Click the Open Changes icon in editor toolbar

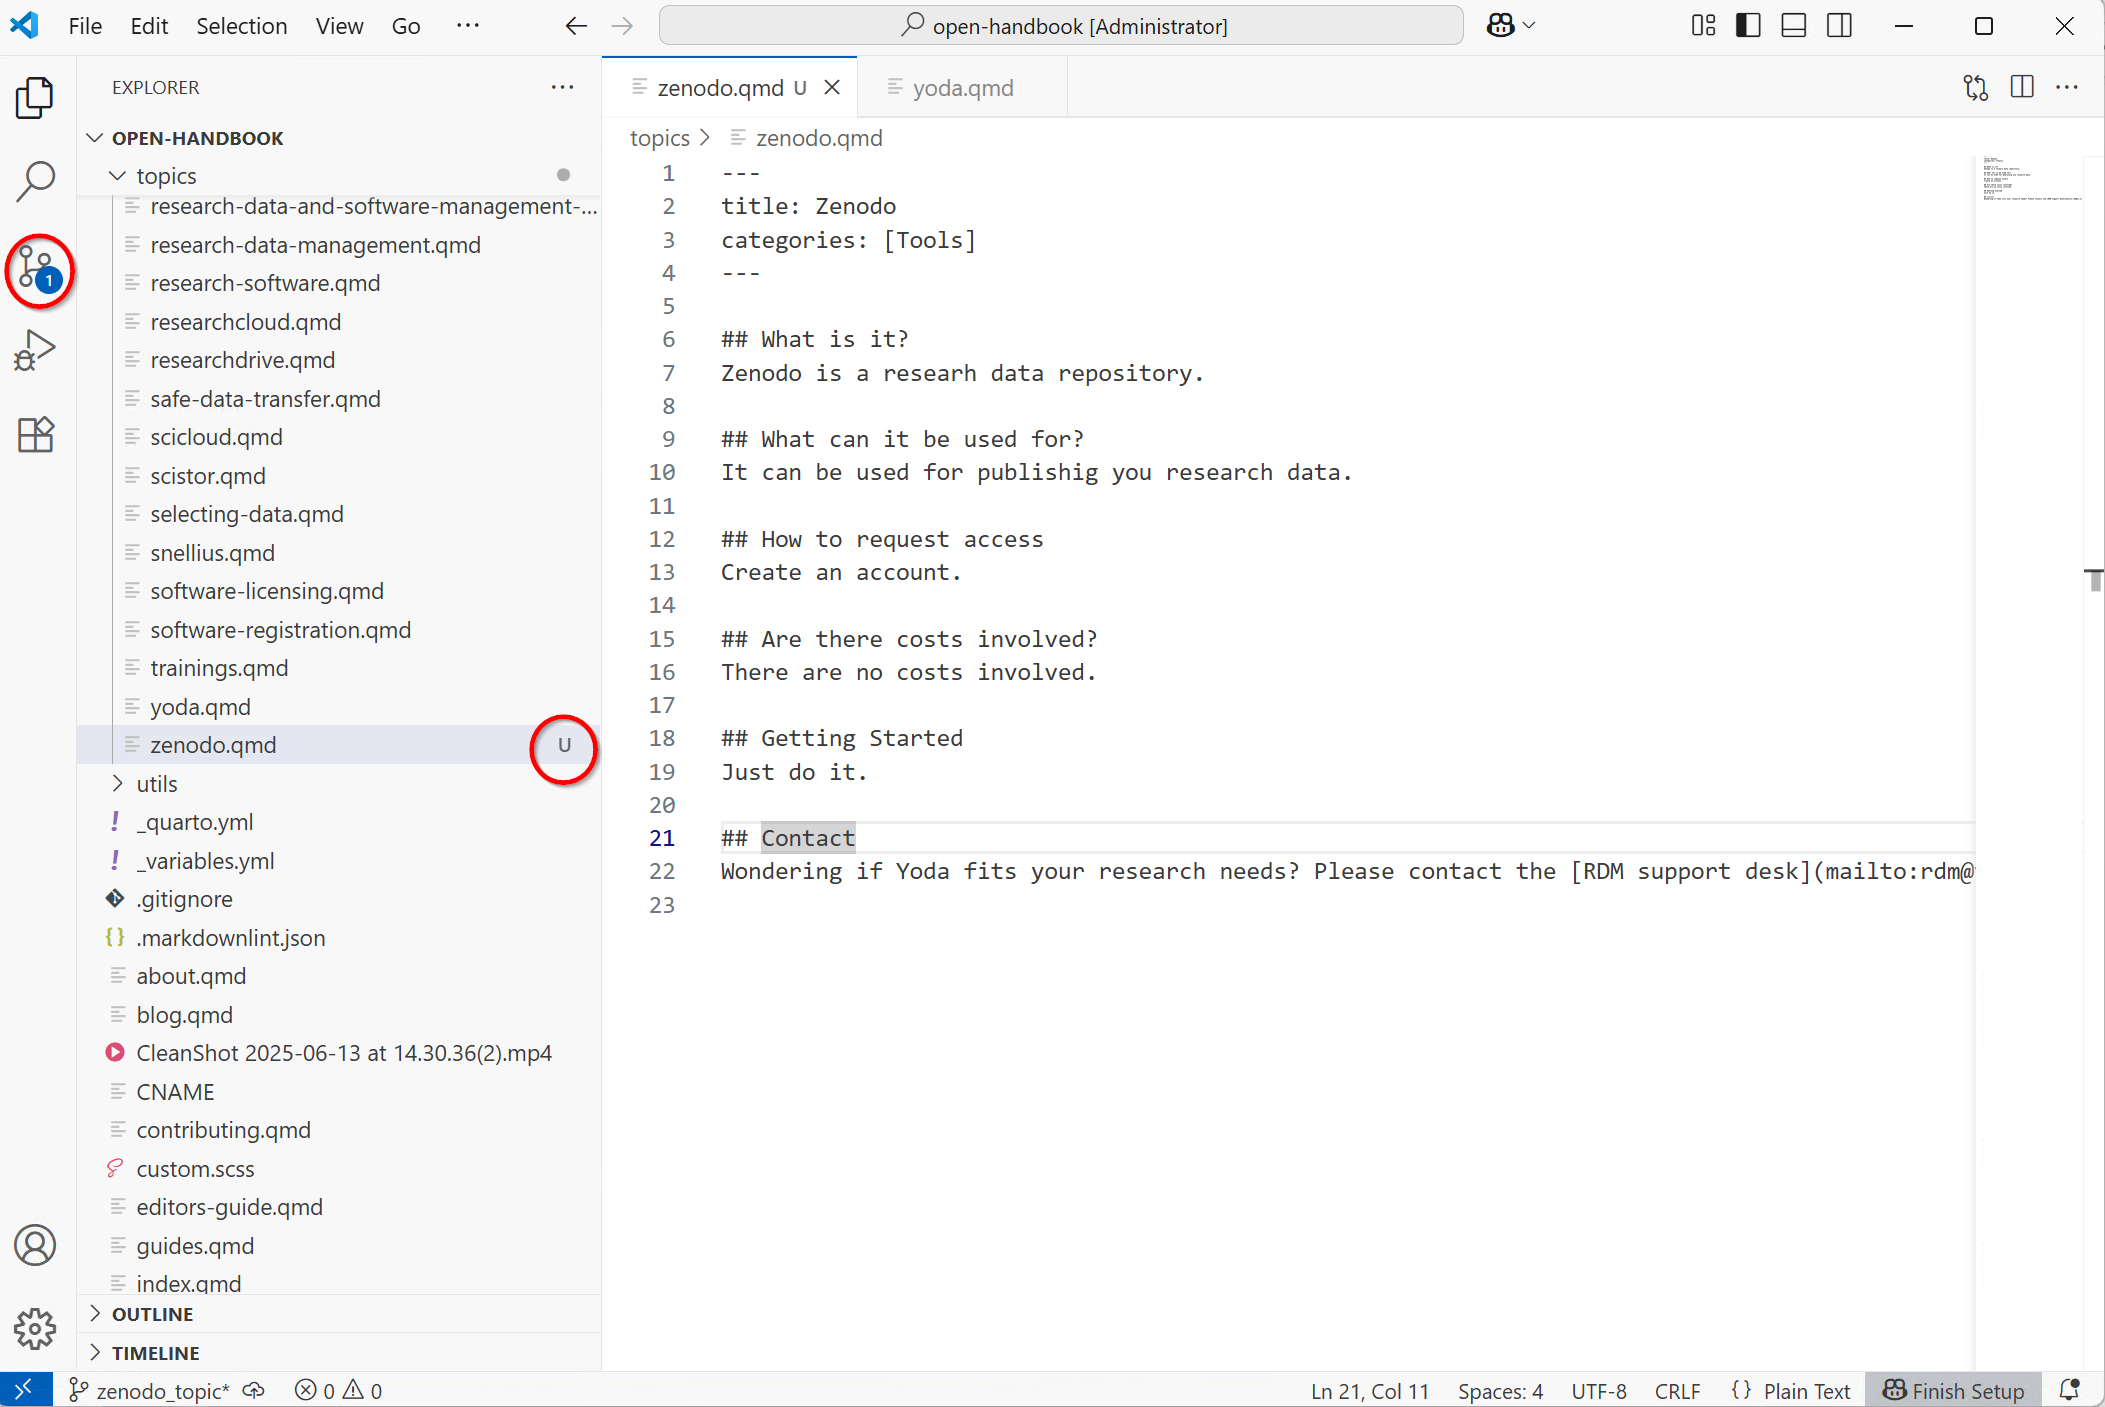tap(1975, 88)
